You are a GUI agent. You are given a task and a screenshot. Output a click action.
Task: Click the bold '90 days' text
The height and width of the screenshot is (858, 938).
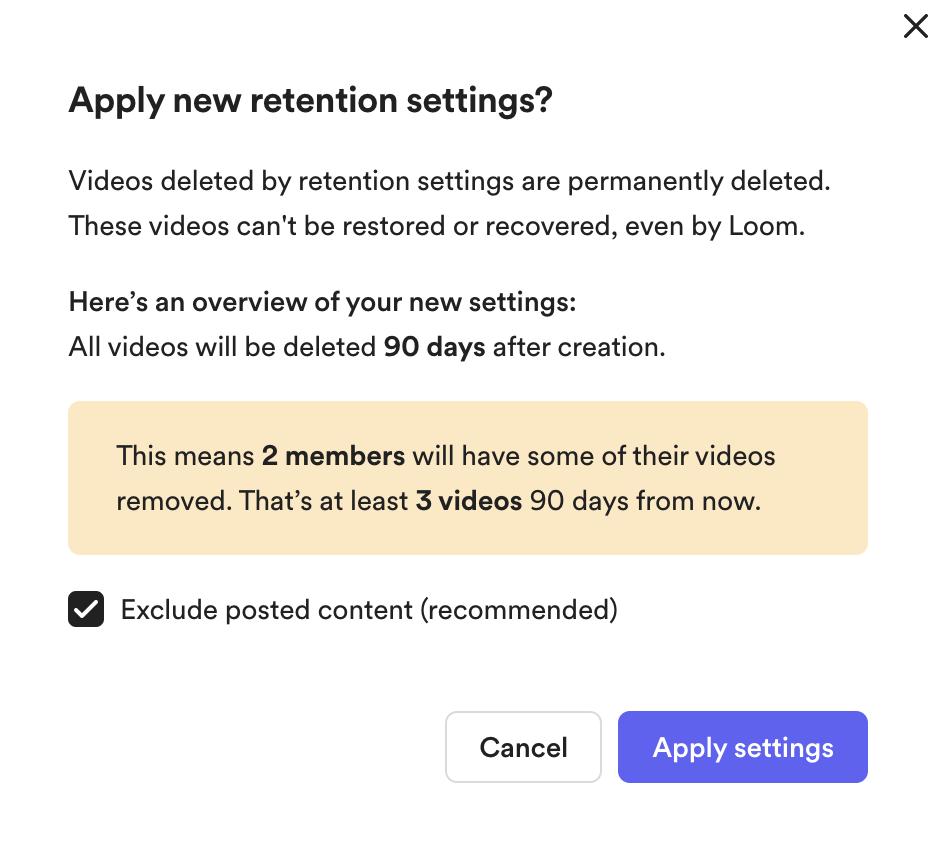[434, 347]
